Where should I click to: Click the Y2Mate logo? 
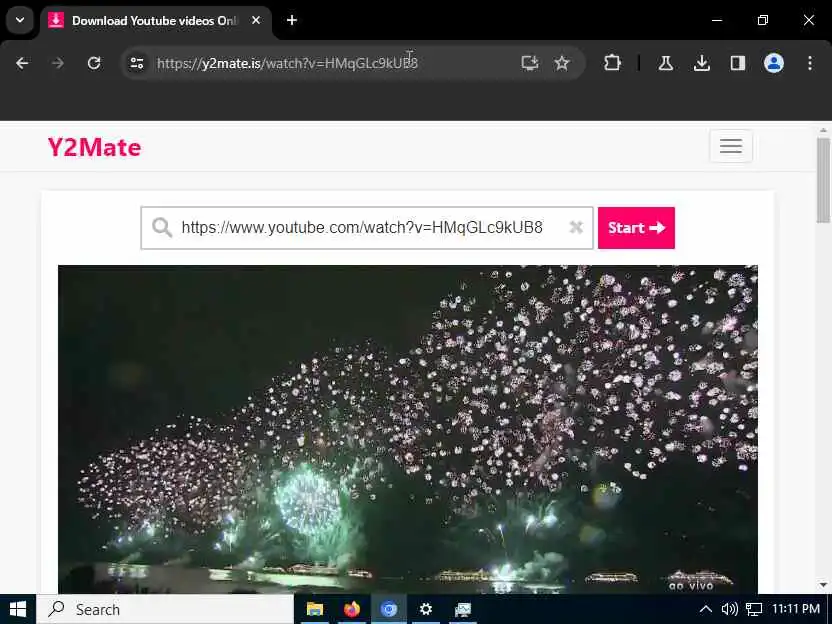94,147
